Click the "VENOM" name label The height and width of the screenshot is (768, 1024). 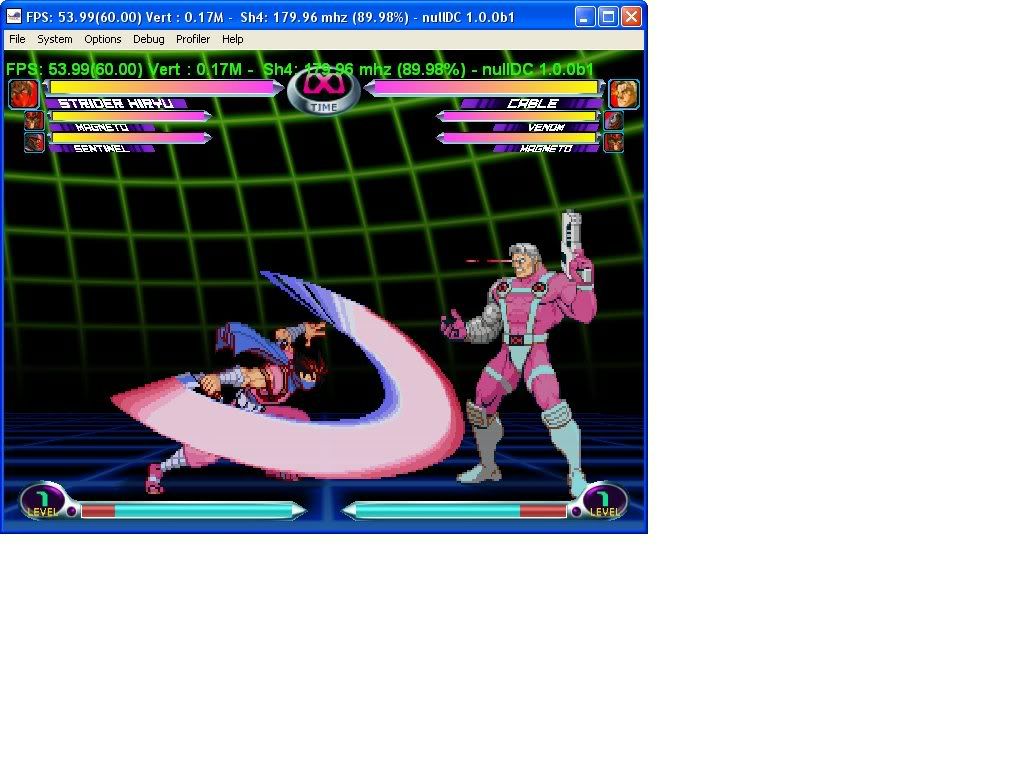pos(546,127)
